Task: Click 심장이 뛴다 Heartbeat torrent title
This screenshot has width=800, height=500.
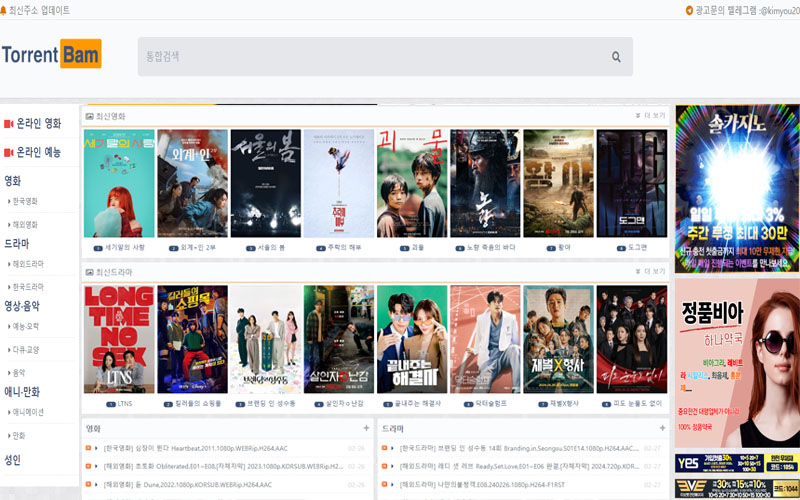Action: click(195, 448)
